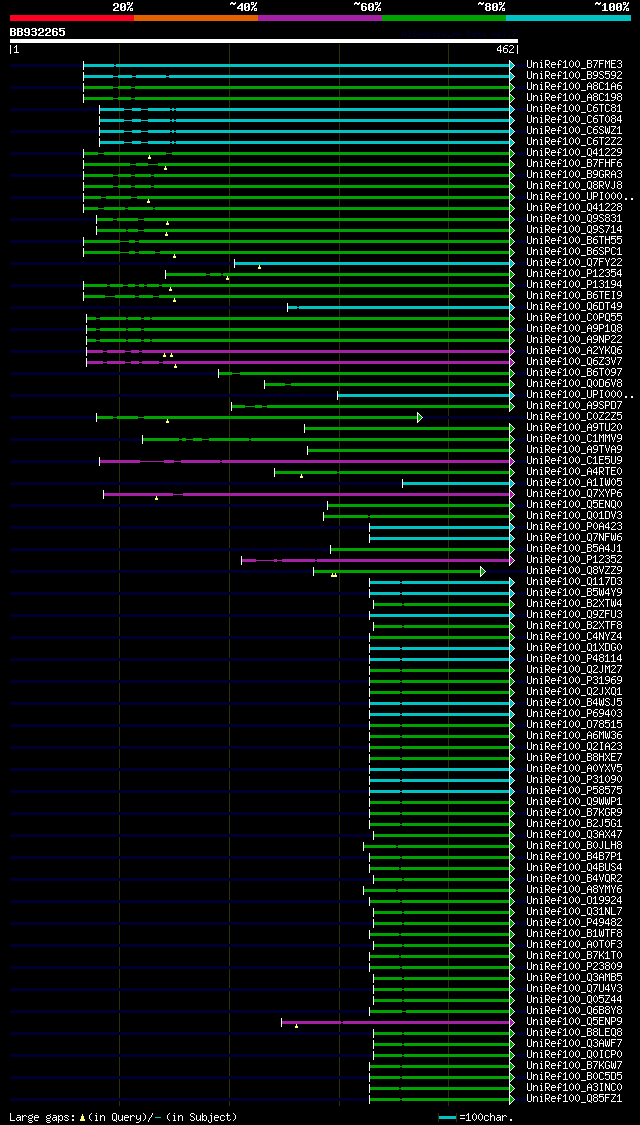Image resolution: width=640 pixels, height=1125 pixels.
Task: Select the UniRef100_Q0ICP0 label
Action: click(574, 1055)
